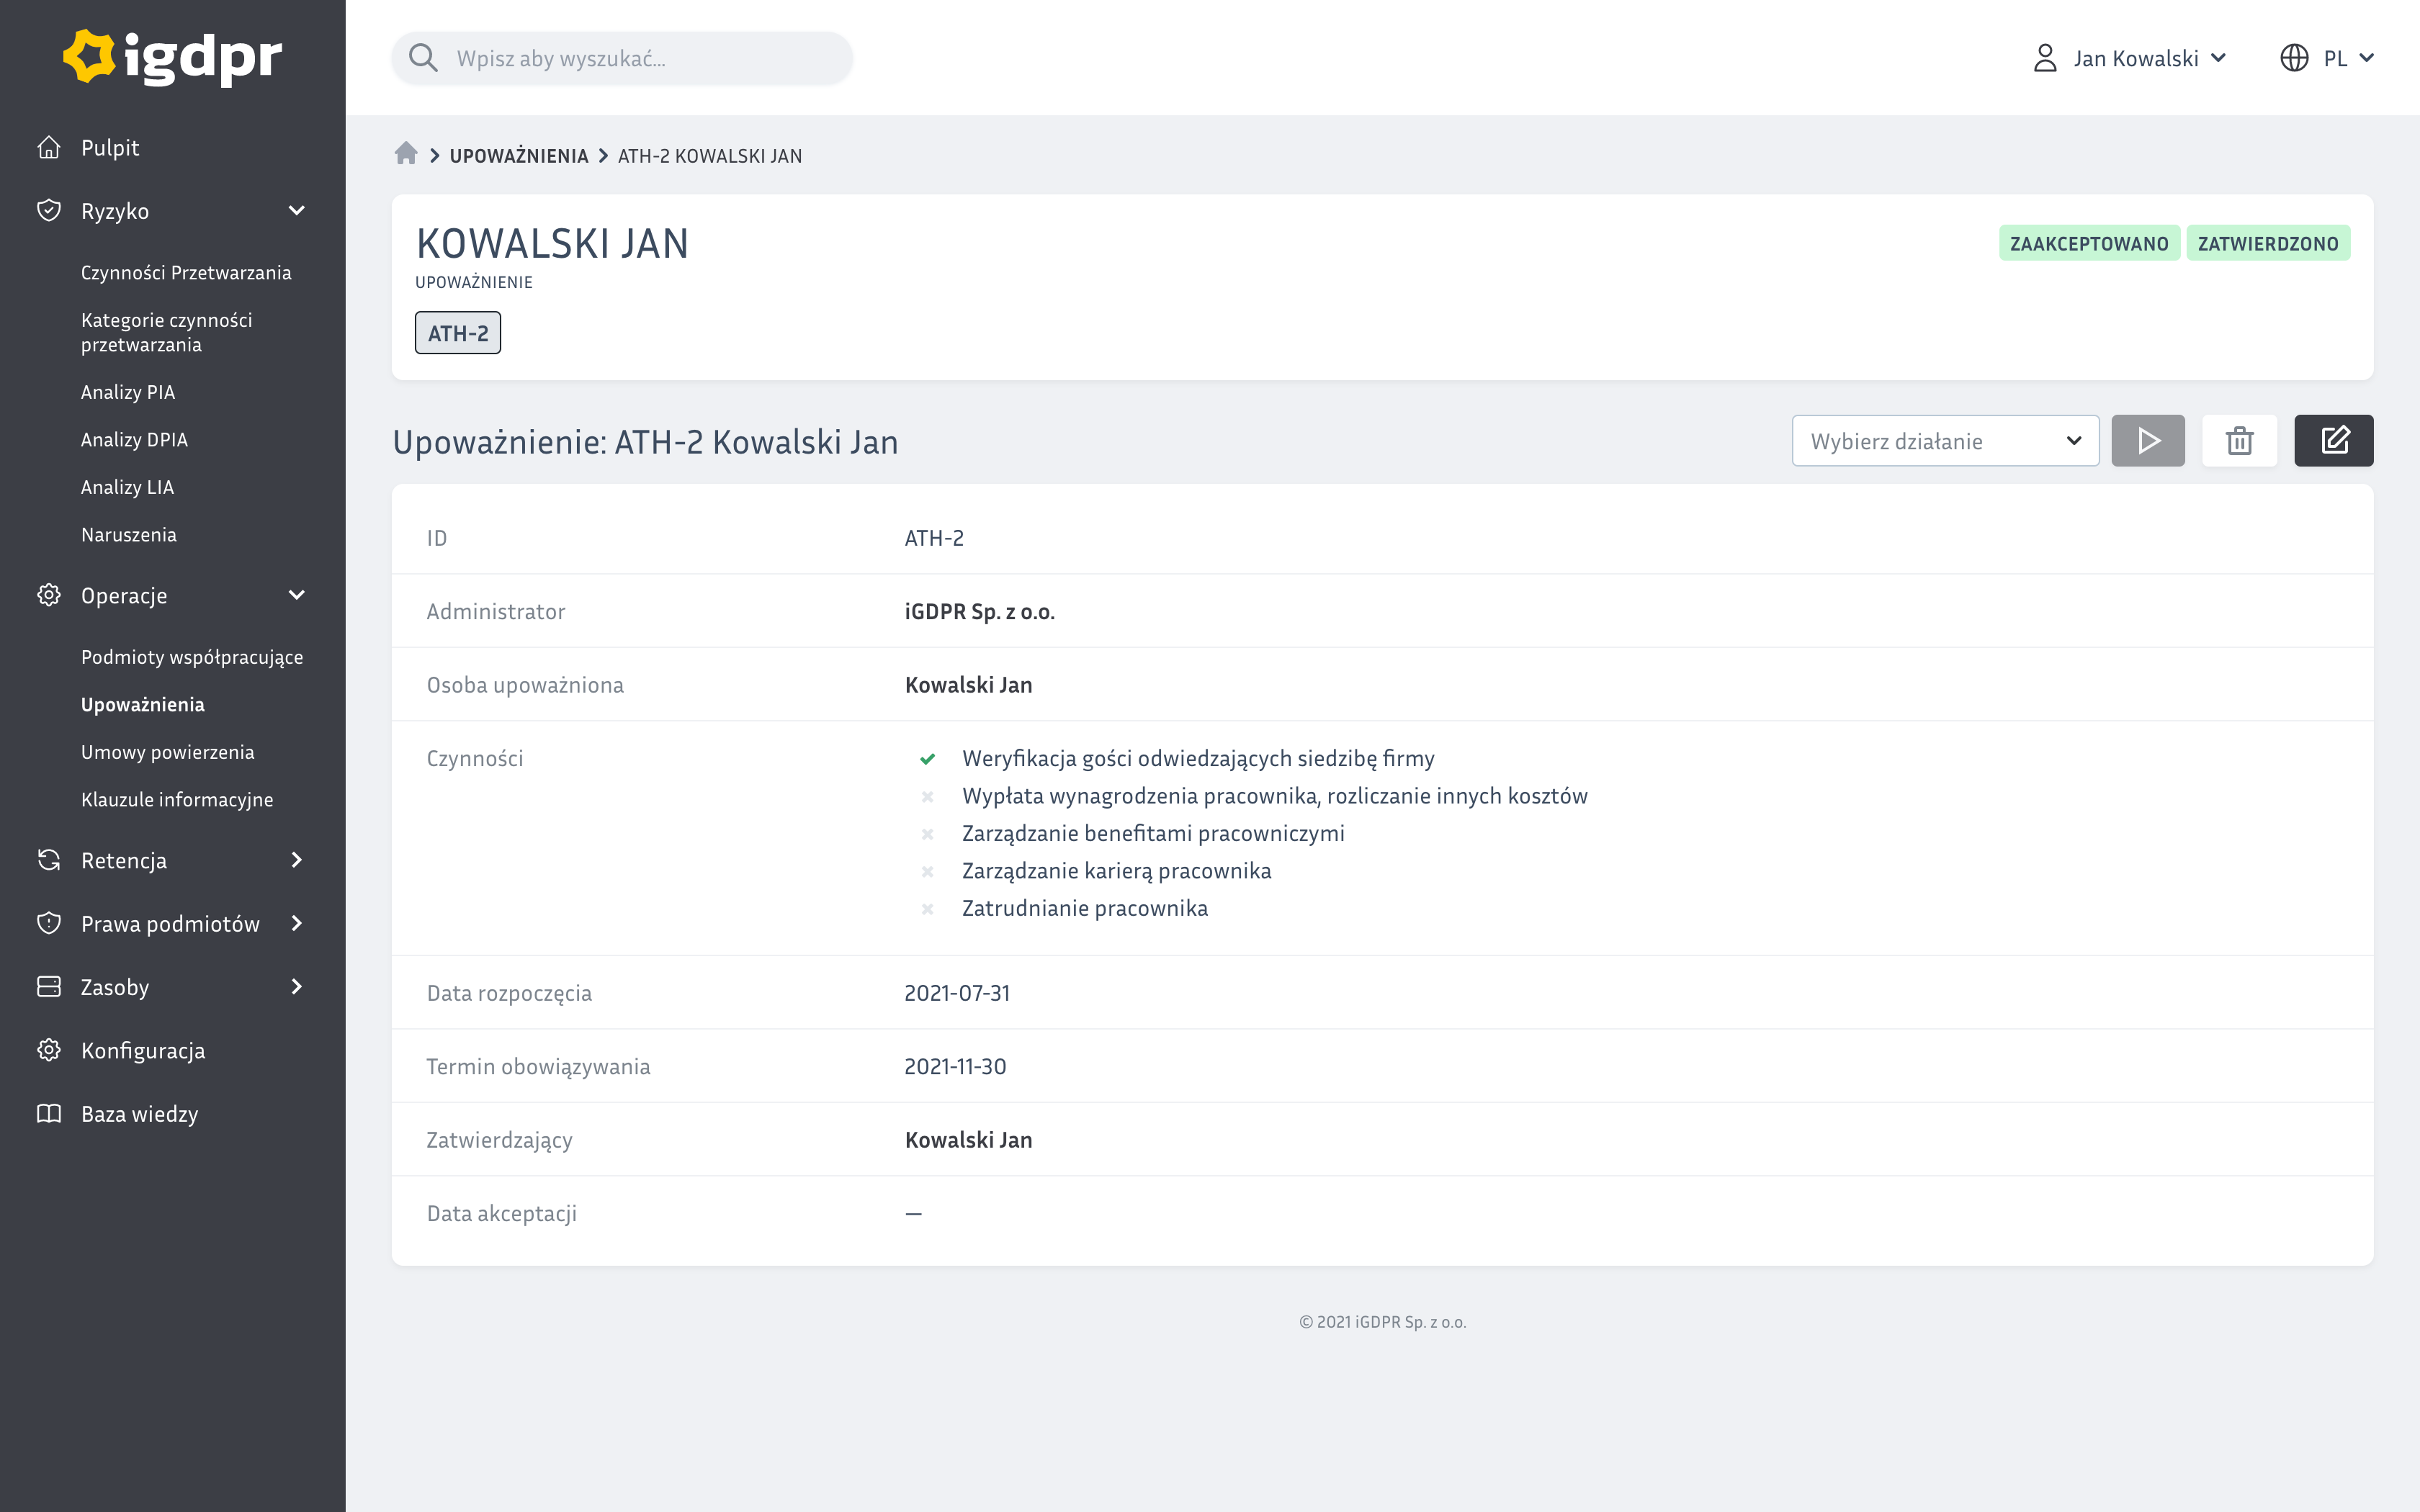Edit authorization with pencil icon
Image resolution: width=2420 pixels, height=1512 pixels.
(x=2333, y=441)
